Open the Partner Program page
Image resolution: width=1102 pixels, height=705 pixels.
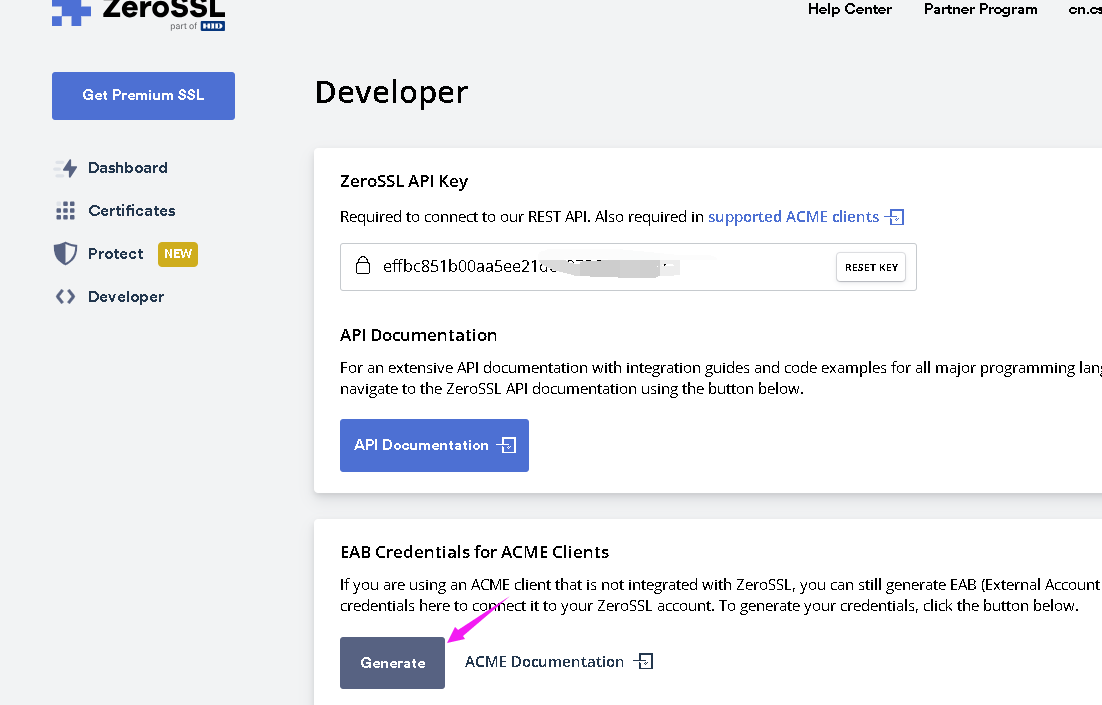click(x=980, y=9)
